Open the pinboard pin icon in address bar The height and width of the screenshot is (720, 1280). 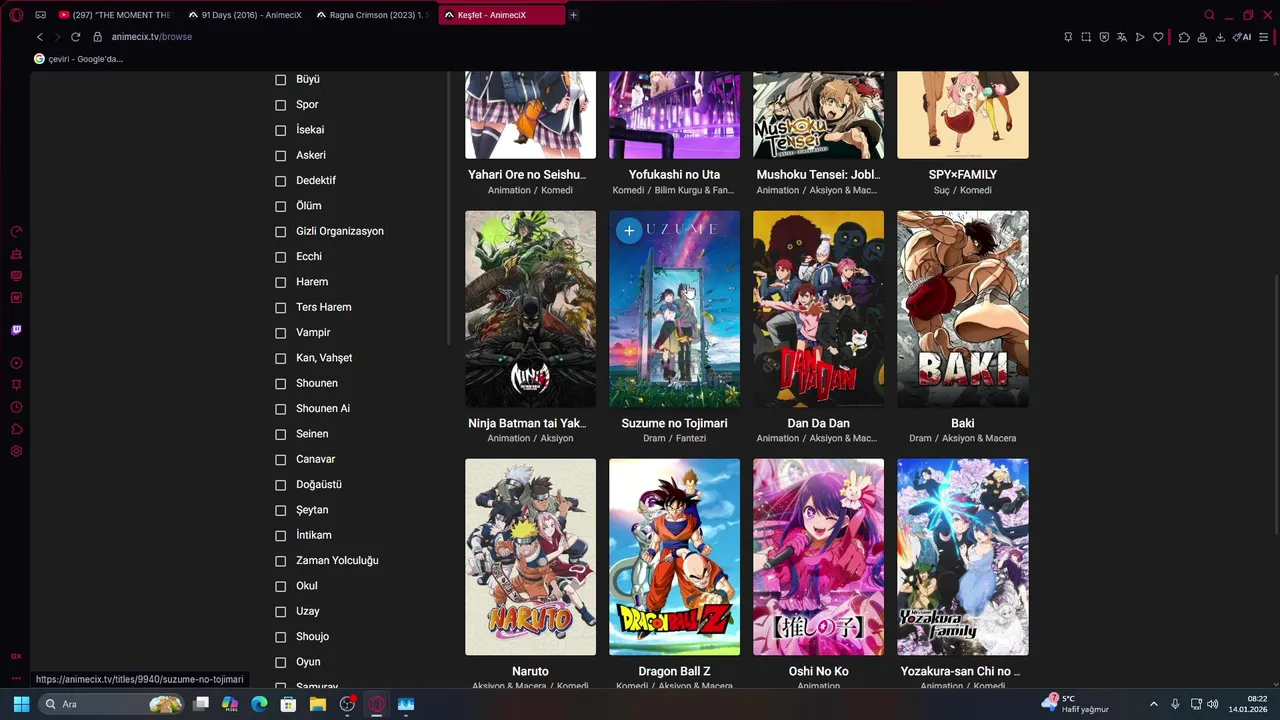tap(1068, 37)
